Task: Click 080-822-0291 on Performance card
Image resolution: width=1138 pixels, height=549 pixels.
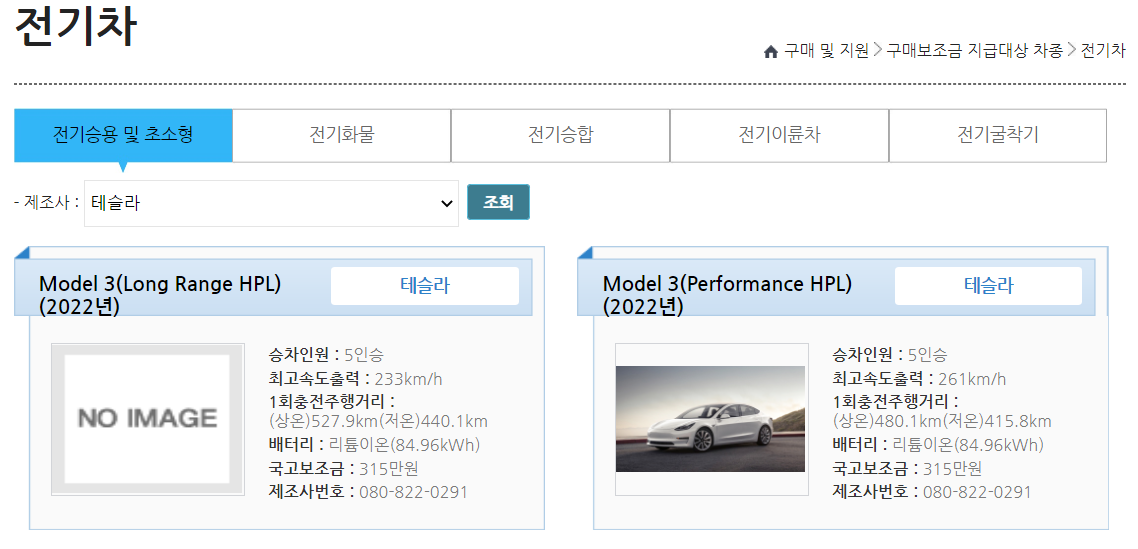Action: [x=978, y=492]
